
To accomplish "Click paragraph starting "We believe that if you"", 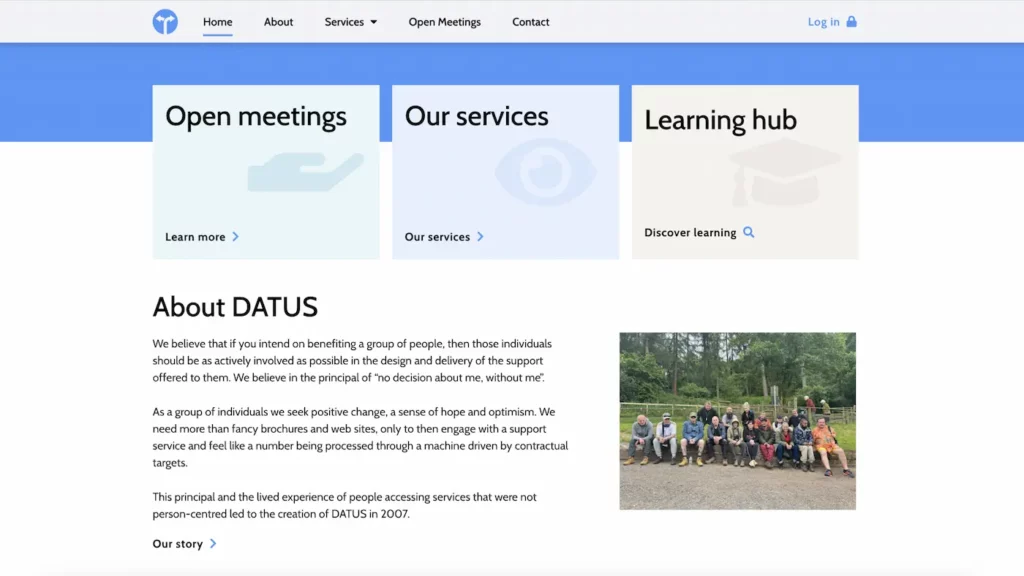I will [x=353, y=360].
